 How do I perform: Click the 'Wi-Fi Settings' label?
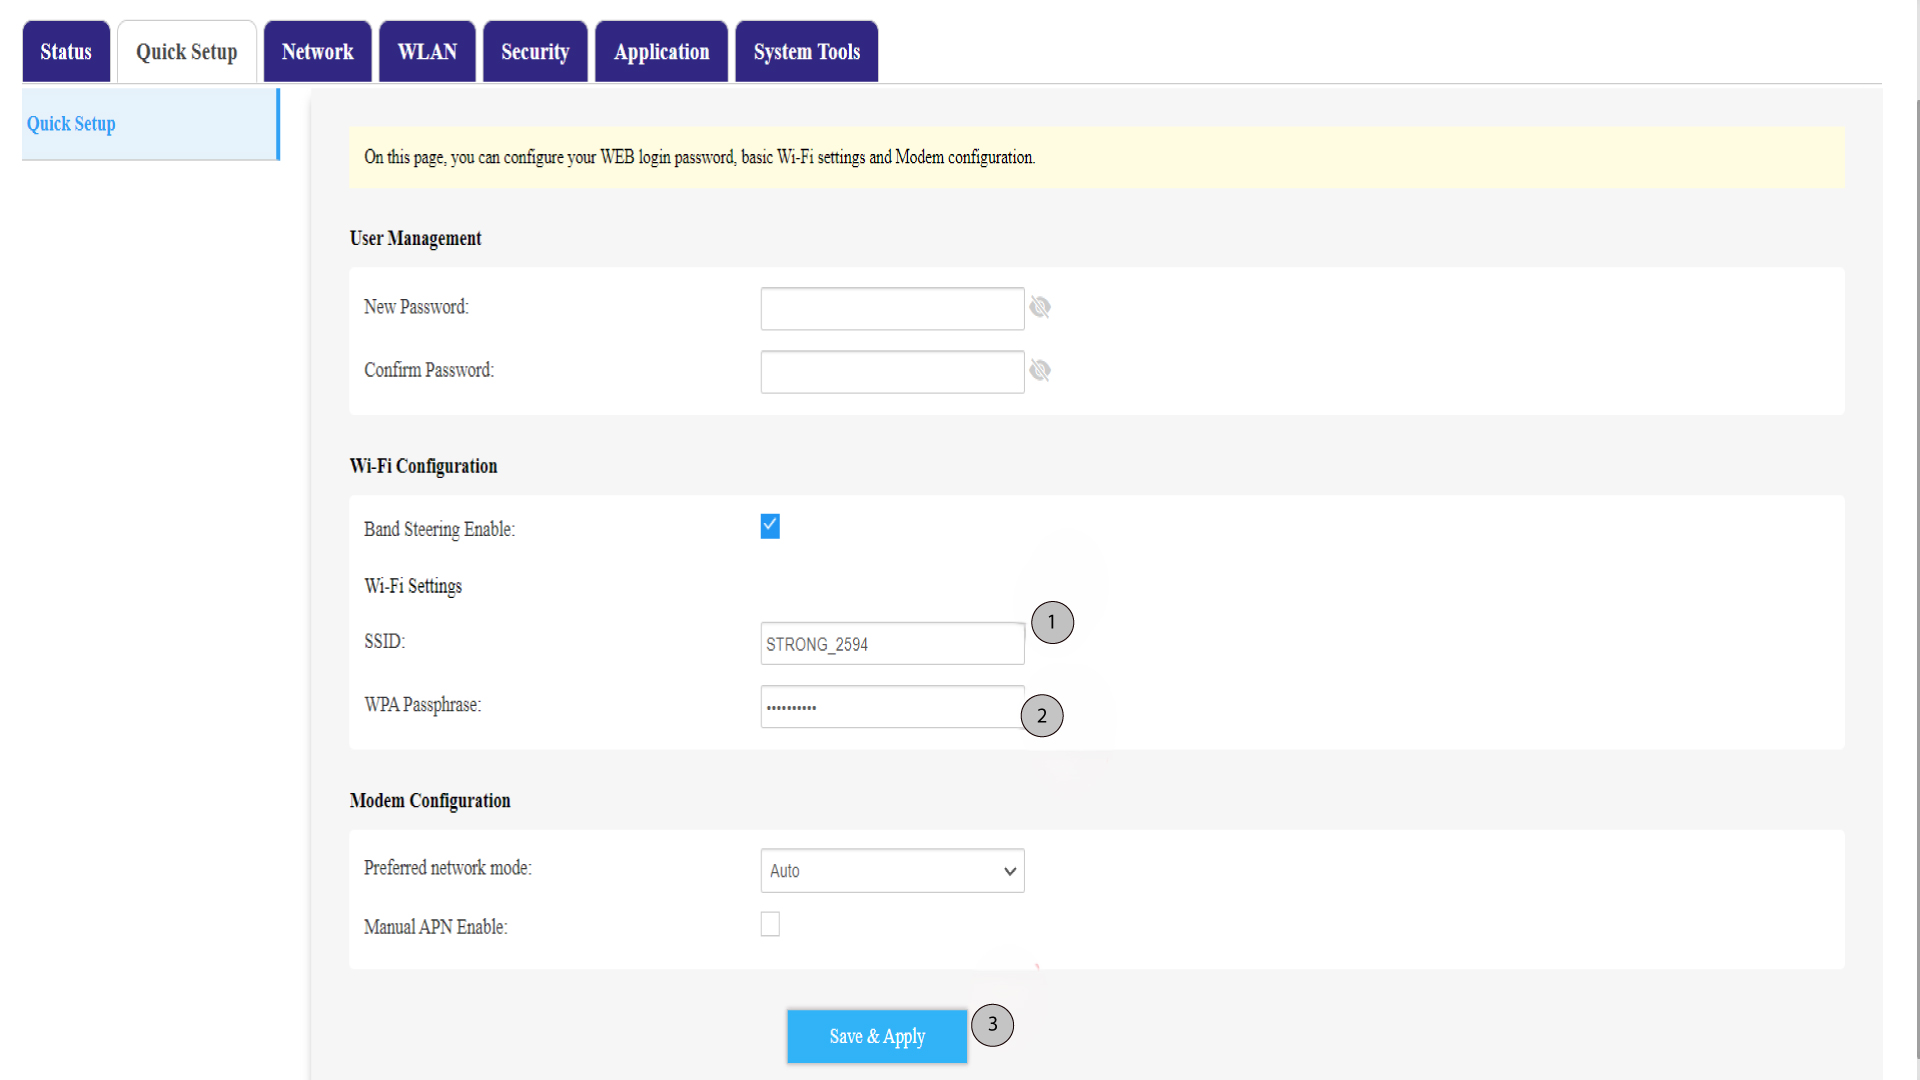[x=413, y=586]
